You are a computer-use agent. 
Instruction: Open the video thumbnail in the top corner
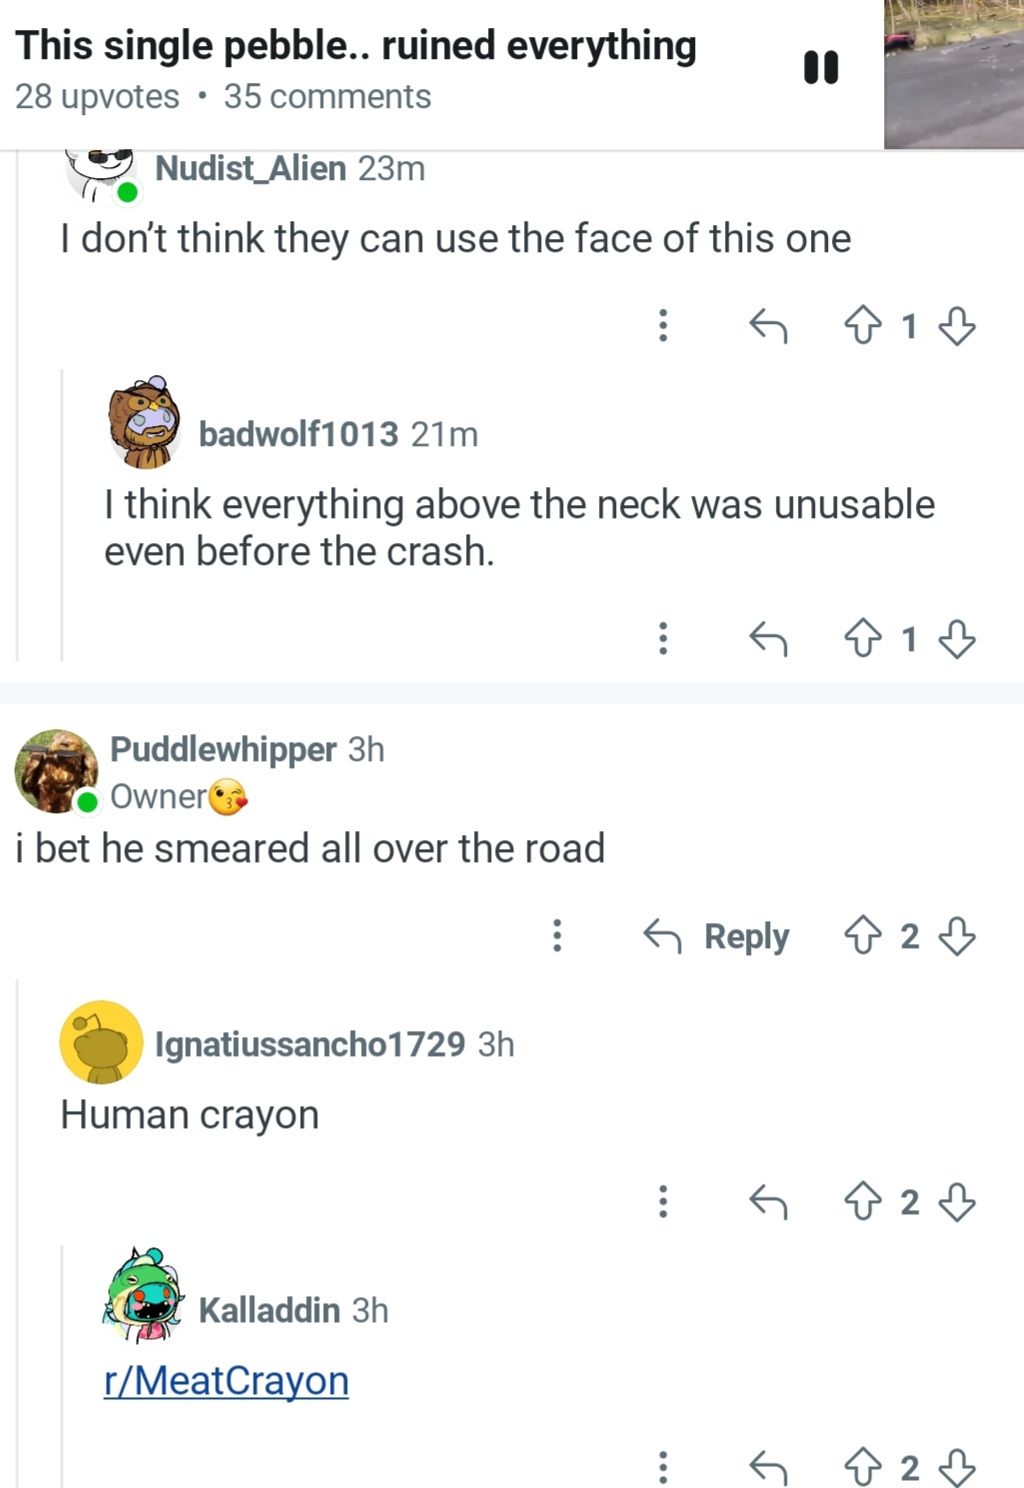coord(954,74)
